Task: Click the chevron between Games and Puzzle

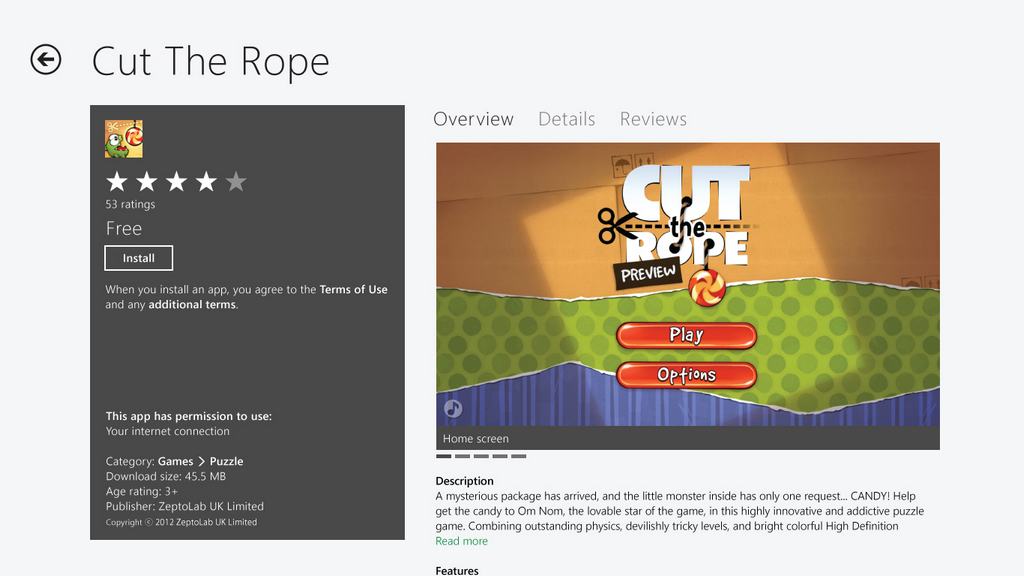Action: (201, 461)
